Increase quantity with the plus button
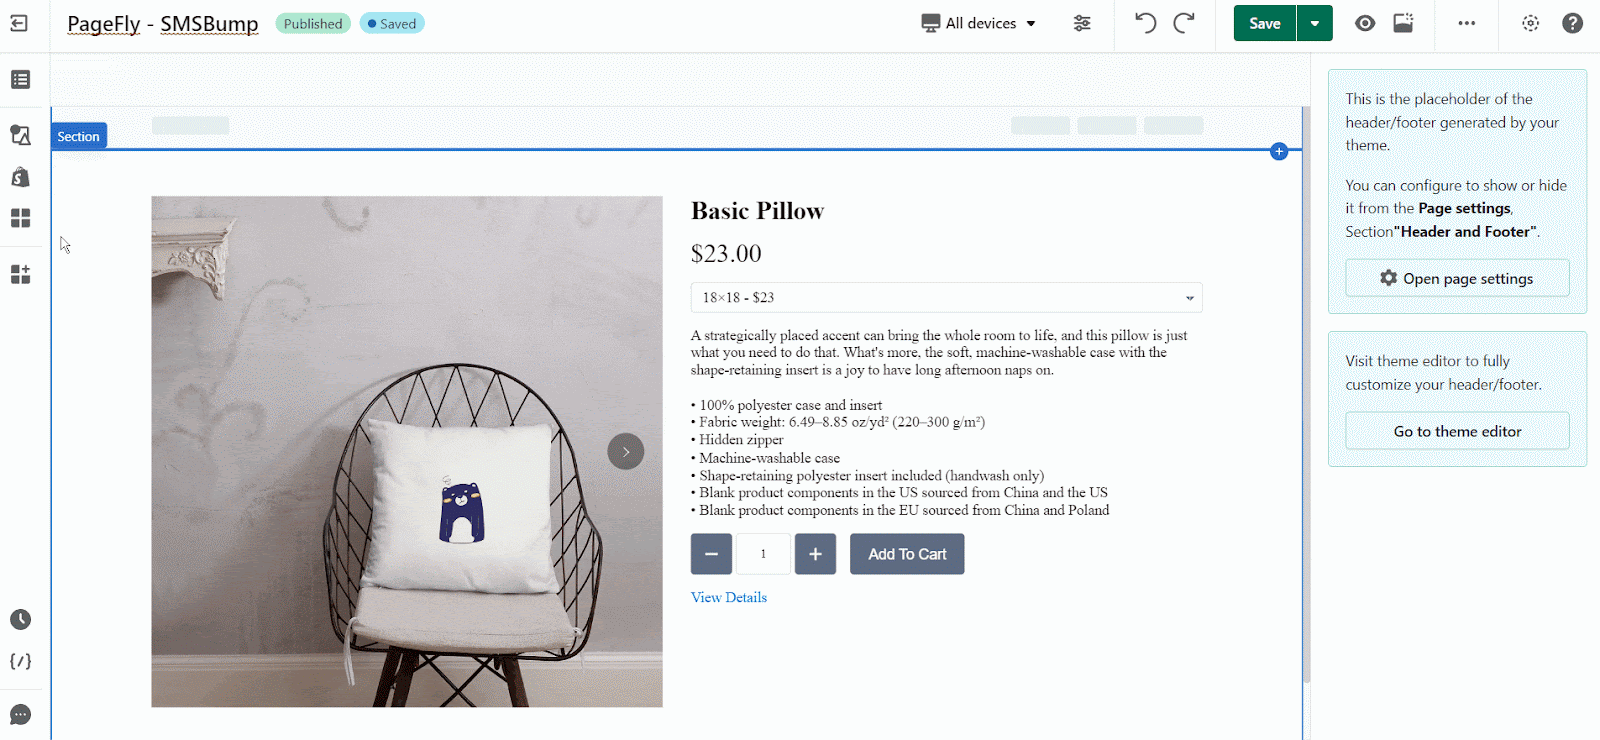Image resolution: width=1600 pixels, height=740 pixels. click(815, 554)
